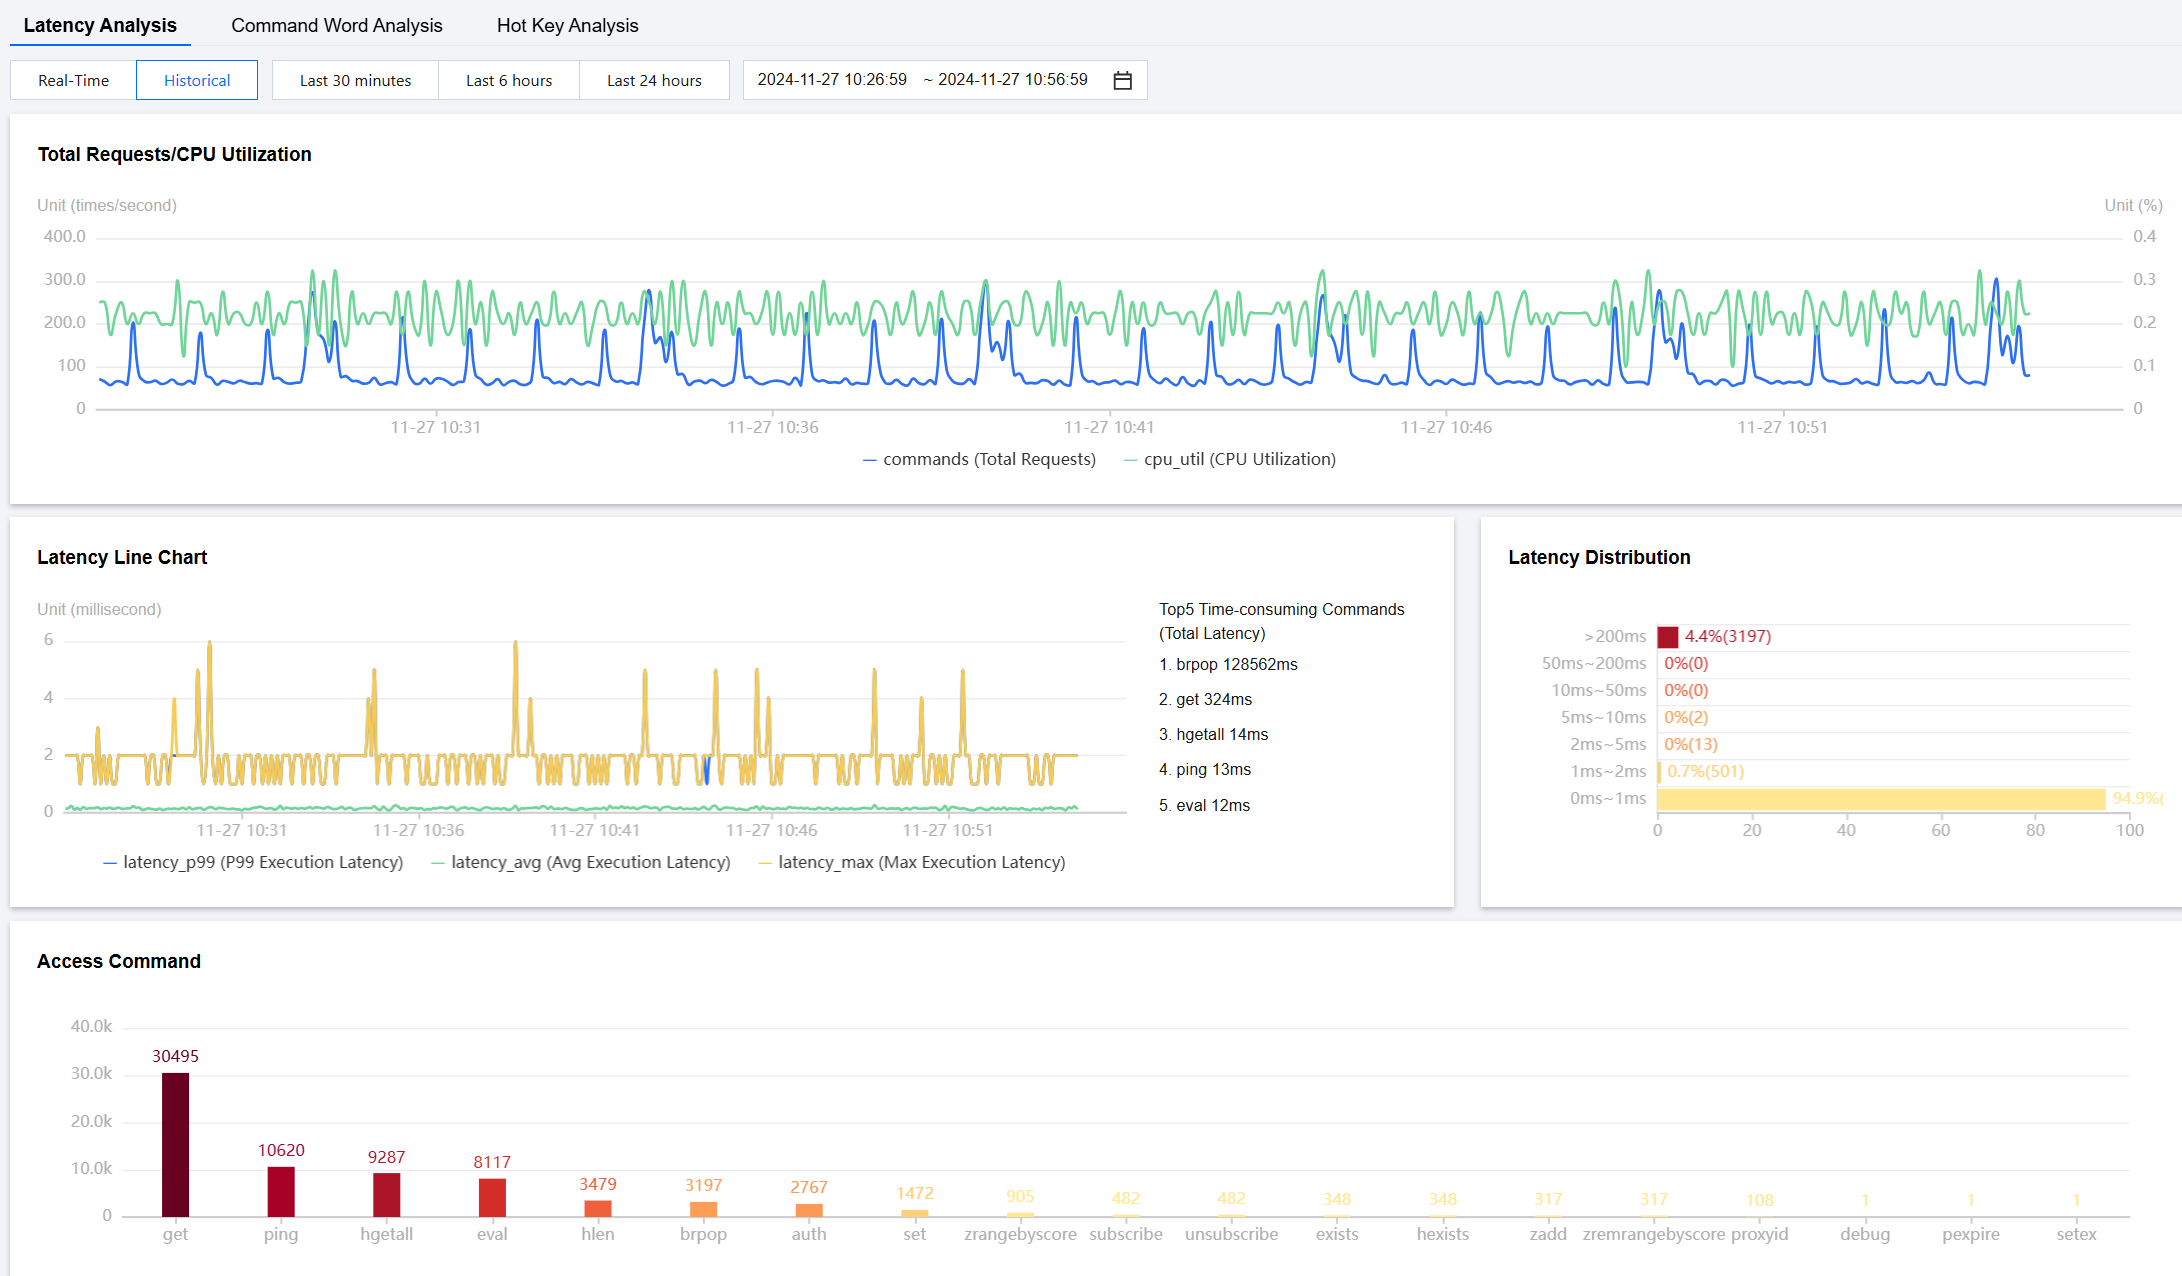Select Historical mode button
Screen dimensions: 2182x1276
tap(197, 80)
